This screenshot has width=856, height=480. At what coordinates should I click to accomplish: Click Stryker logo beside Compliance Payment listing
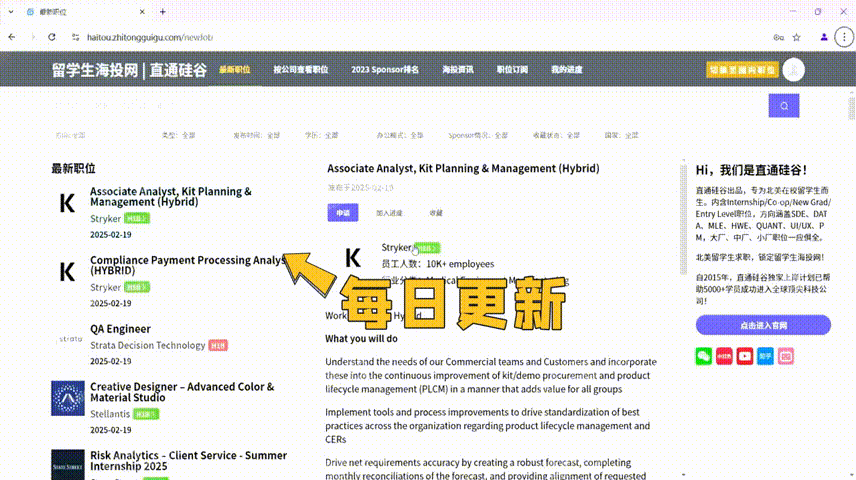67,271
